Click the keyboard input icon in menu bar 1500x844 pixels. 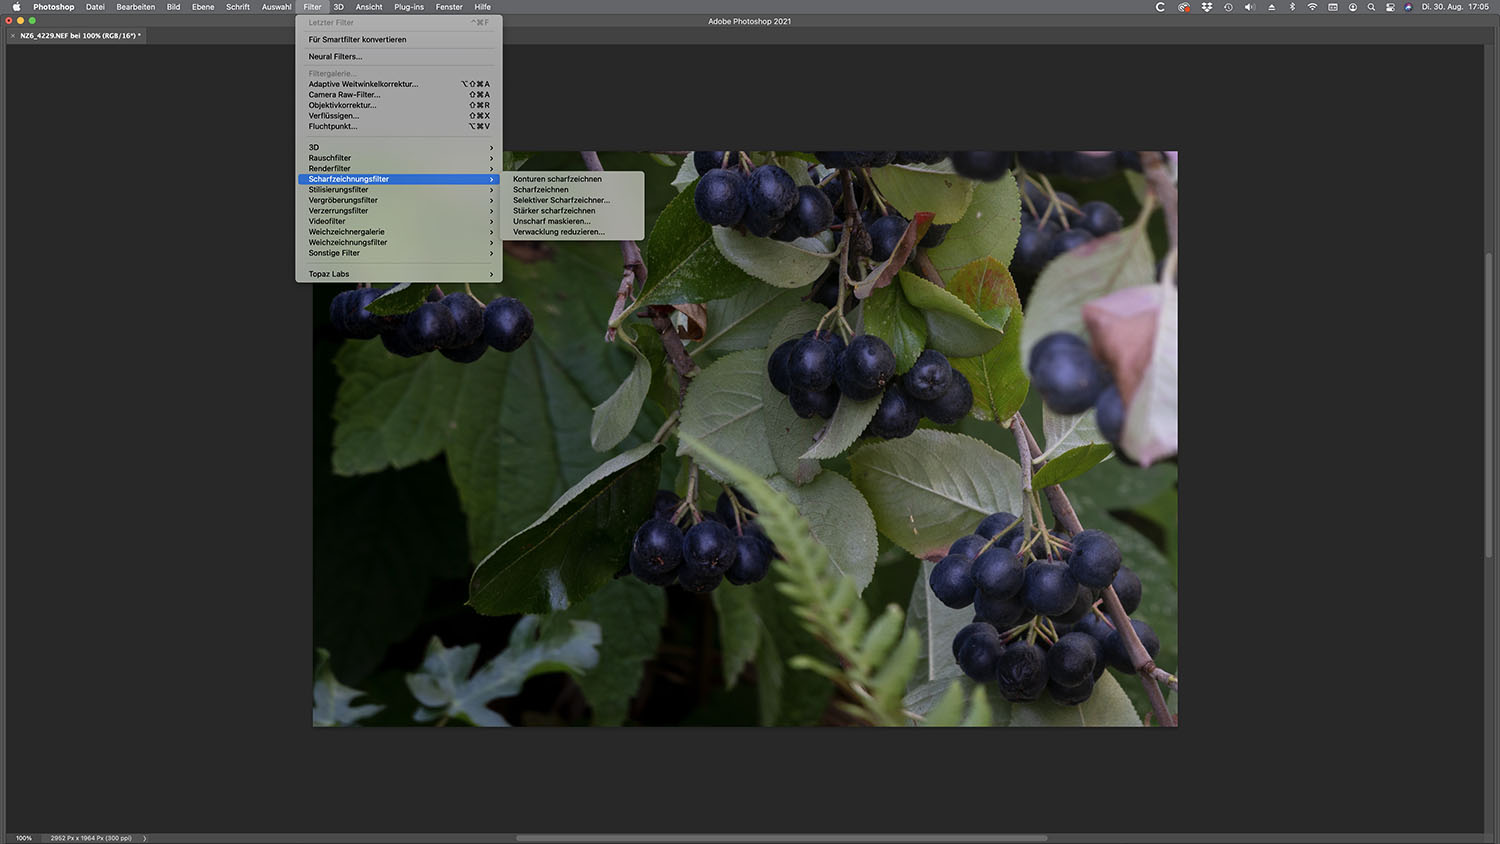pyautogui.click(x=1333, y=7)
